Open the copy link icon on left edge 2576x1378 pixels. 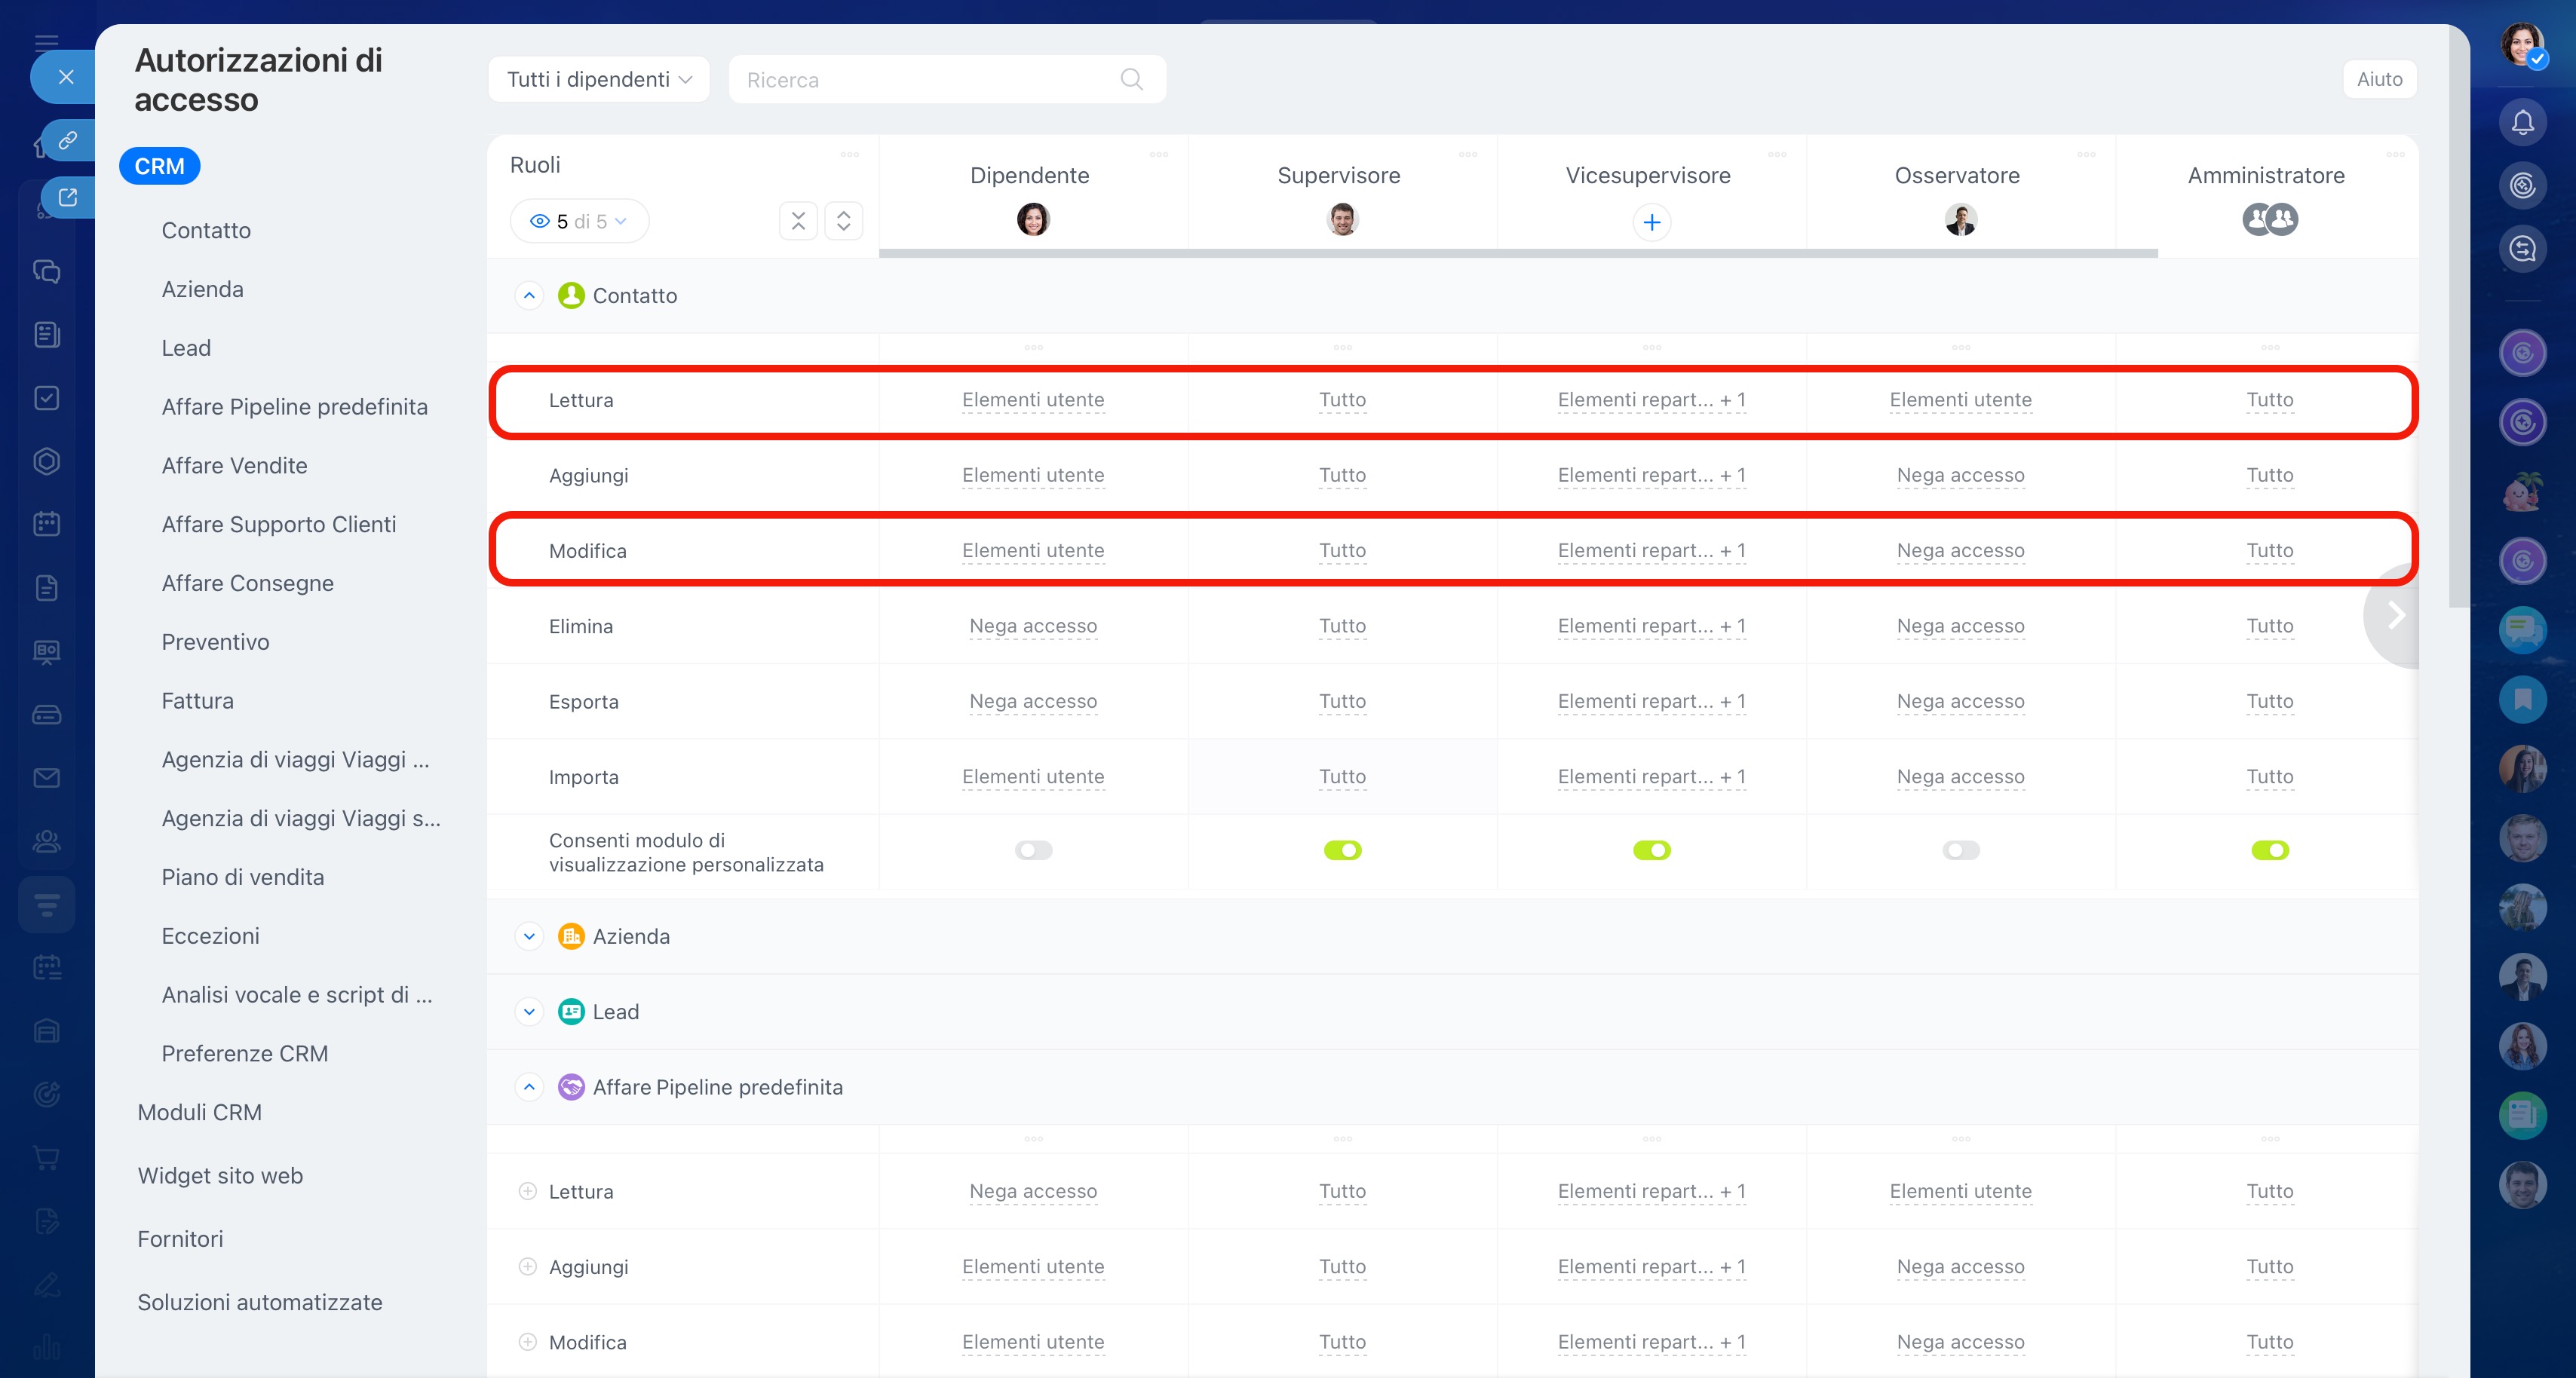[x=68, y=140]
